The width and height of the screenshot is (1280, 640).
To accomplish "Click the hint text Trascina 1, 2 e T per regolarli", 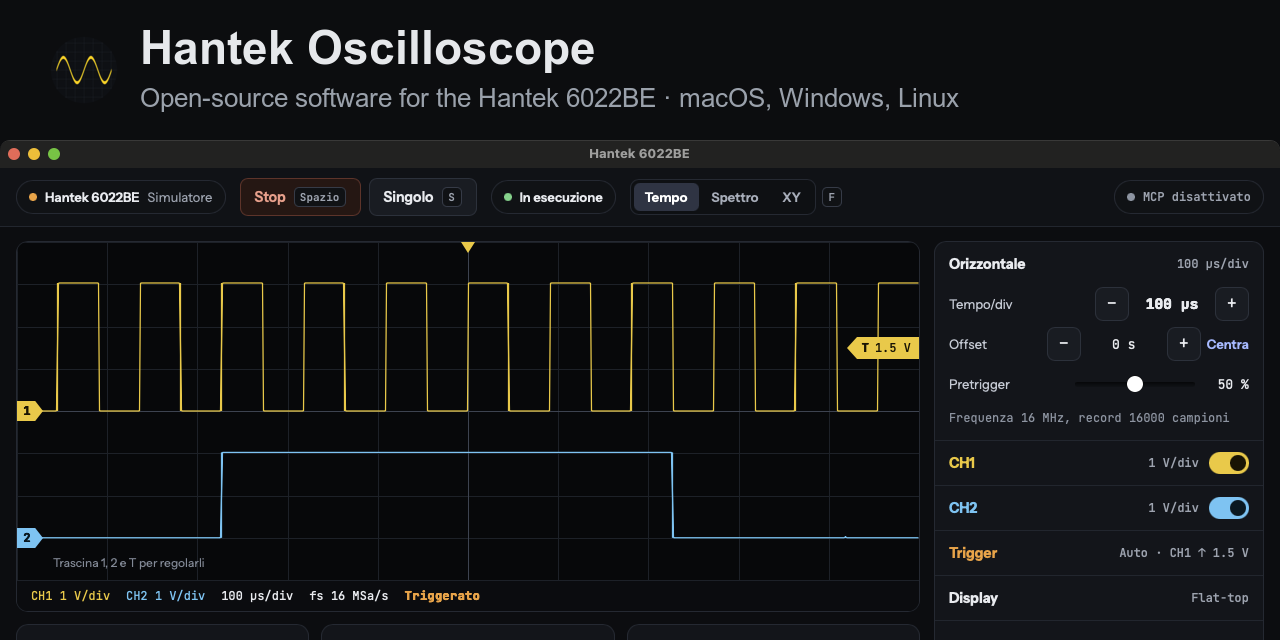I will pyautogui.click(x=129, y=563).
